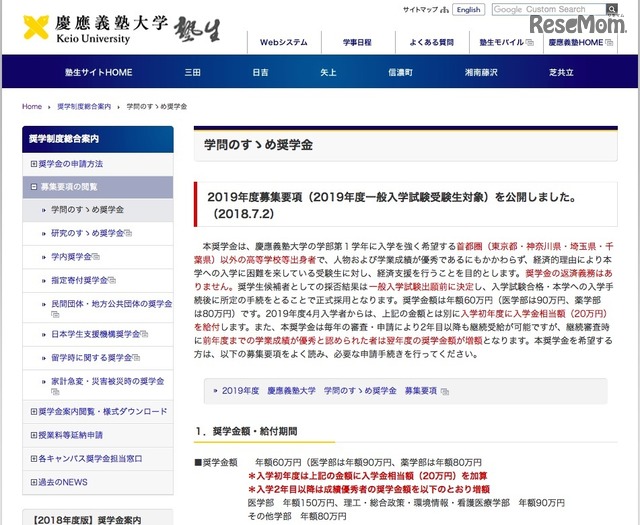Go to Home via breadcrumb
Image resolution: width=640 pixels, height=525 pixels.
pyautogui.click(x=31, y=106)
